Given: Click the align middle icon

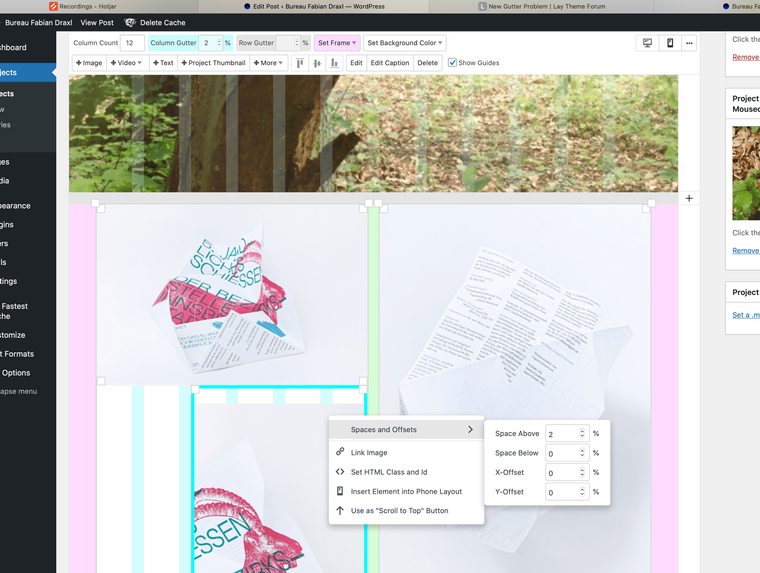Looking at the screenshot, I should (317, 63).
